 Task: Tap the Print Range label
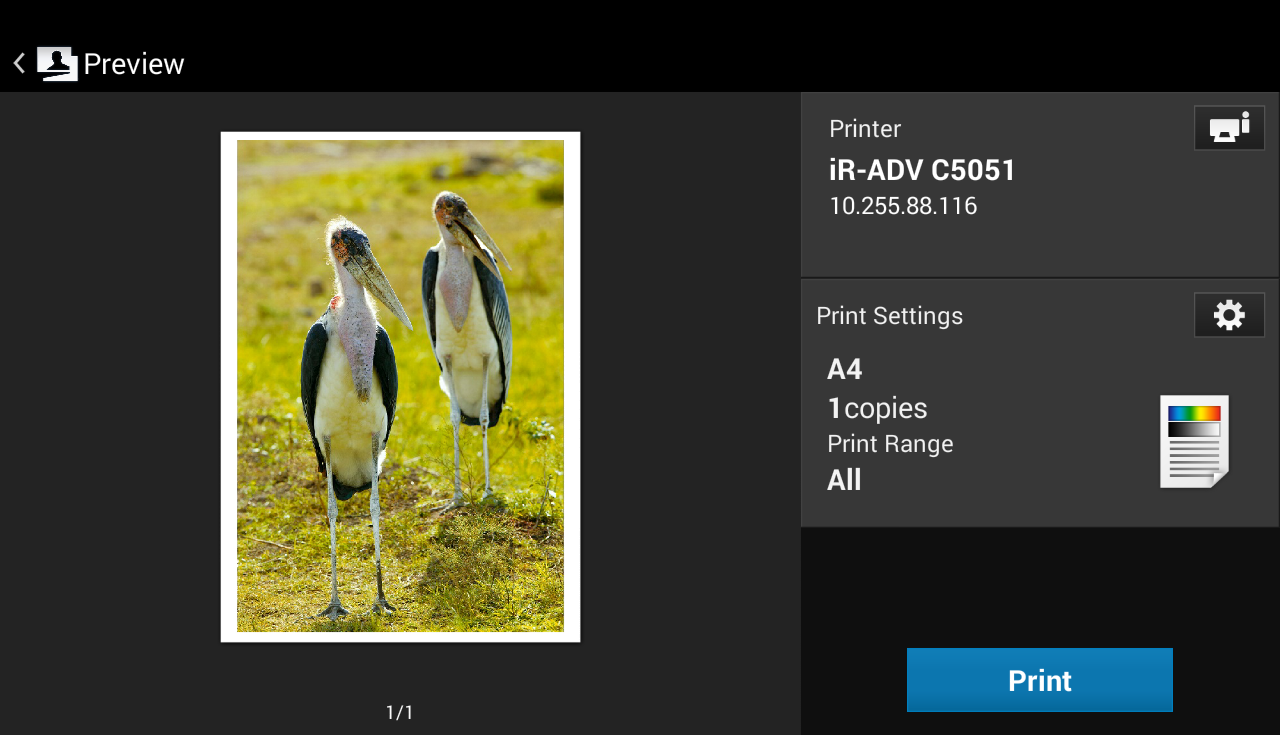point(890,444)
